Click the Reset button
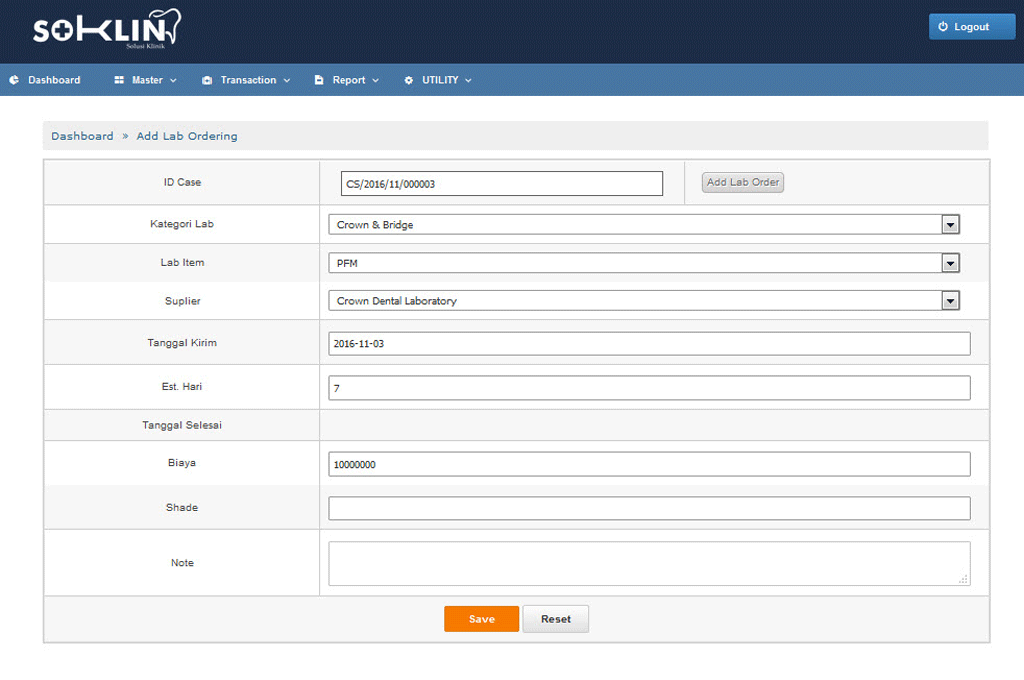1024x680 pixels. (x=556, y=619)
